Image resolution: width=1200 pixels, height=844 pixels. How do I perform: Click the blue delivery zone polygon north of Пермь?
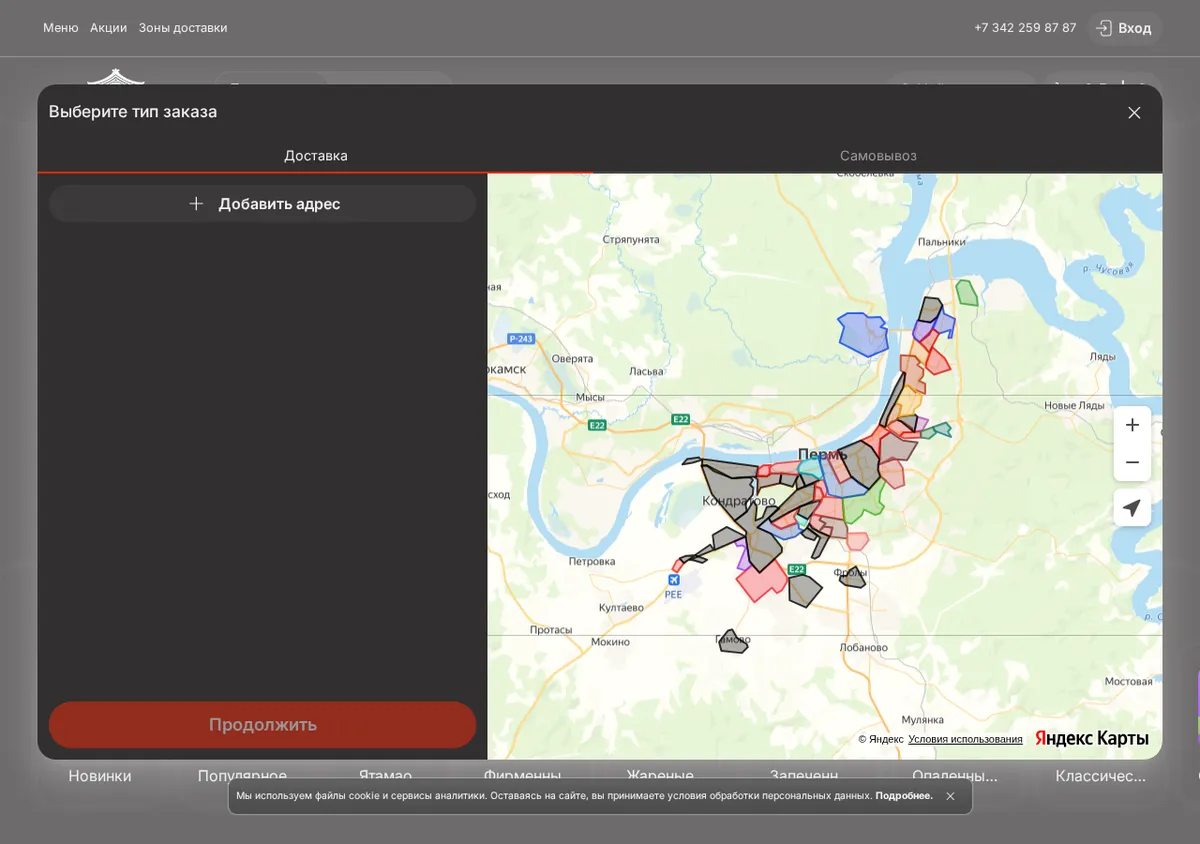pyautogui.click(x=862, y=333)
